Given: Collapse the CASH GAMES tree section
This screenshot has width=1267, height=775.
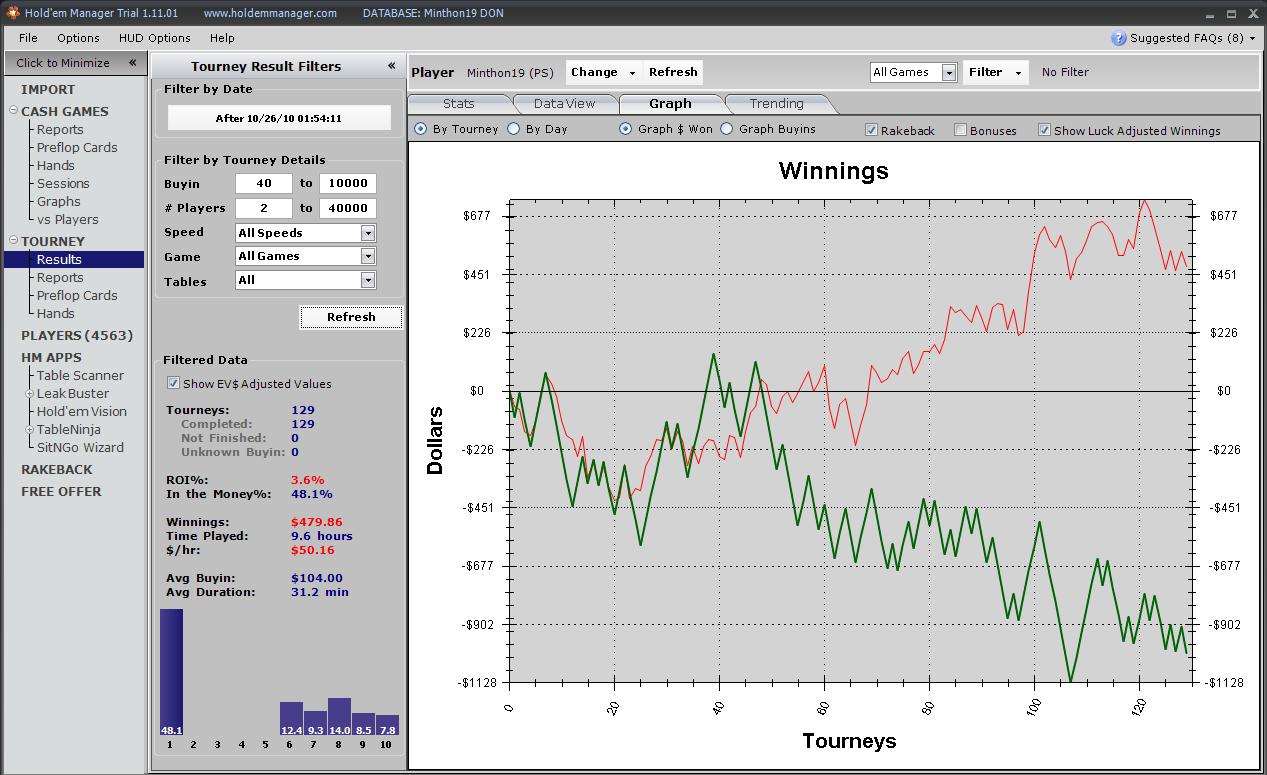Looking at the screenshot, I should pos(13,111).
